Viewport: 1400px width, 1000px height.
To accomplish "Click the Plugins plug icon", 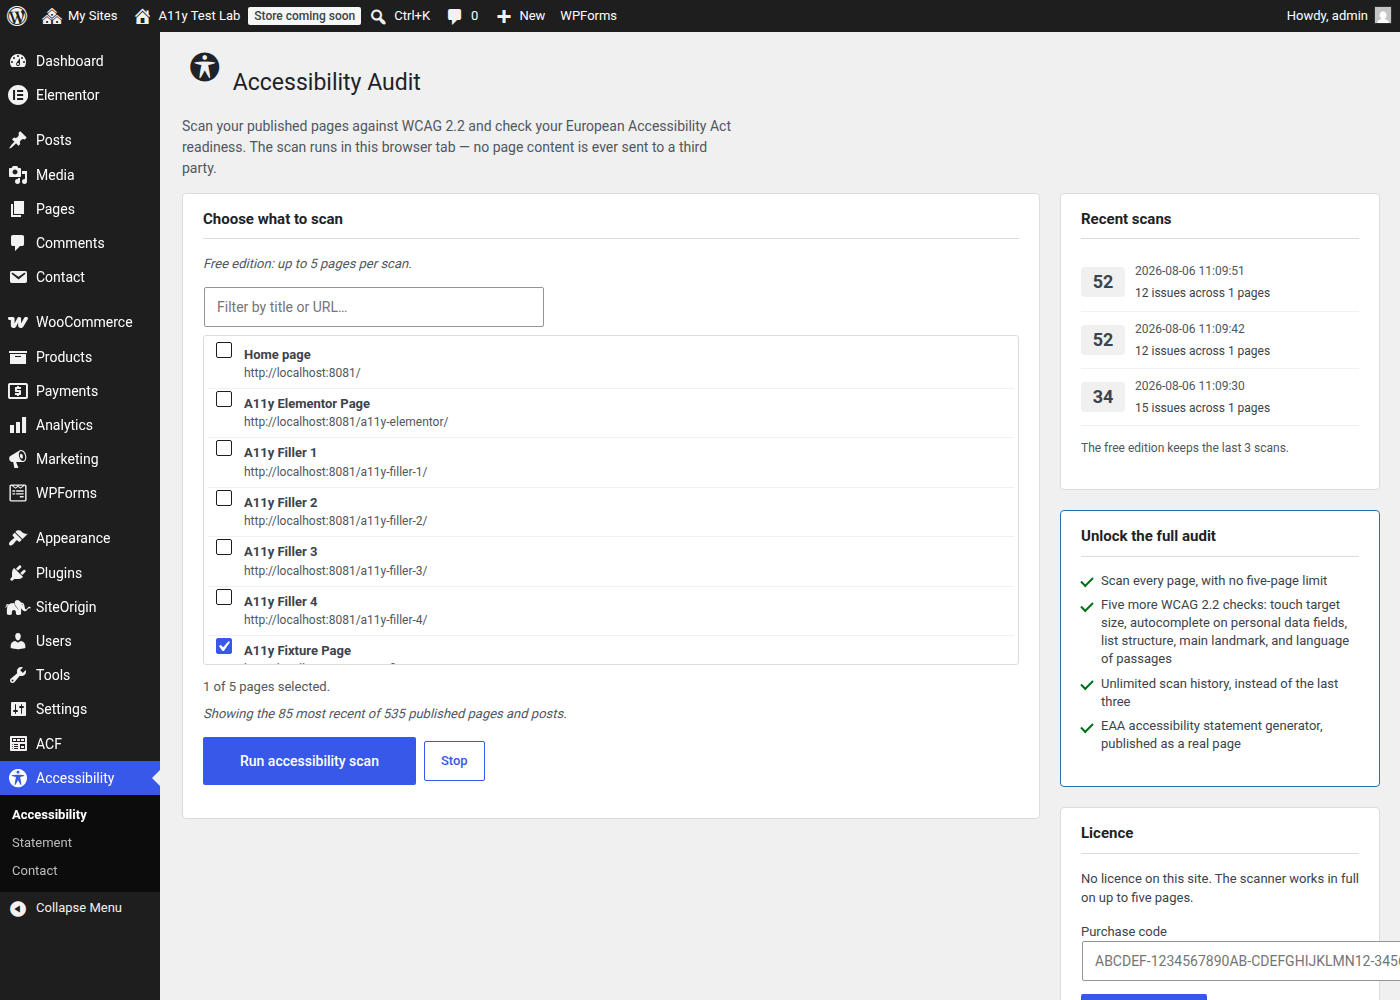I will point(18,573).
